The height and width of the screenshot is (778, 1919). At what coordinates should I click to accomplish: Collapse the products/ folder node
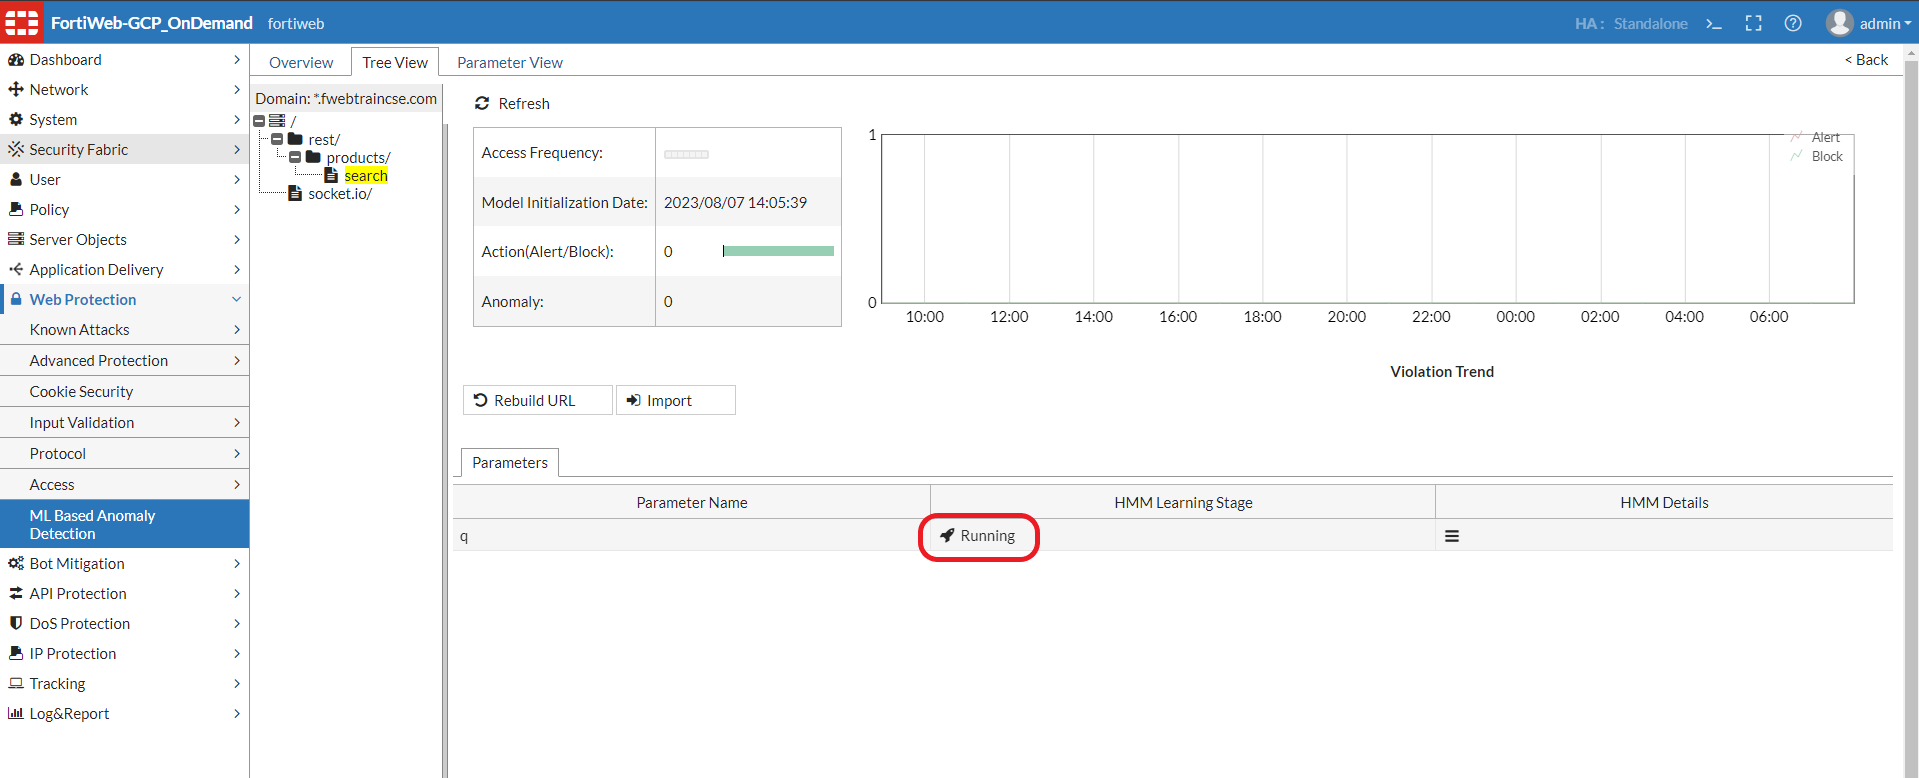[295, 157]
